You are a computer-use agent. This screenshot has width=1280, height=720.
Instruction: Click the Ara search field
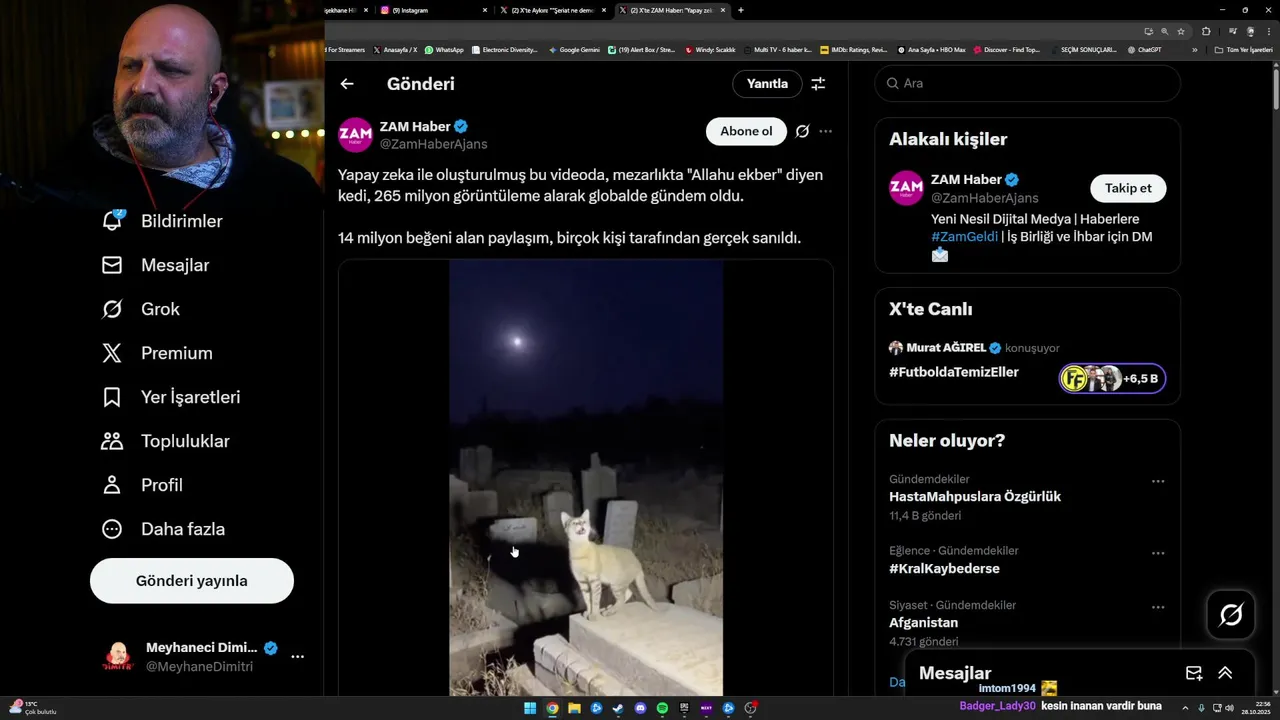(1027, 83)
